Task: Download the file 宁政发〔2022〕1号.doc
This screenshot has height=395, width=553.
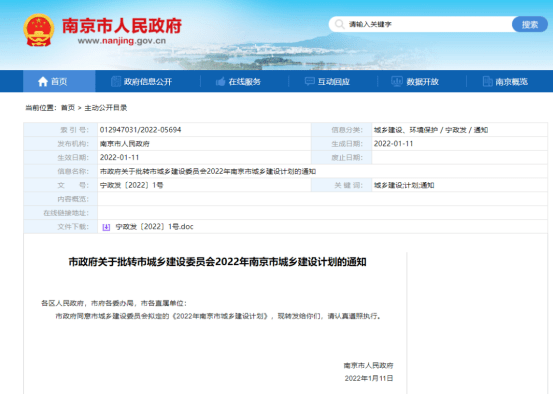Action: [154, 227]
